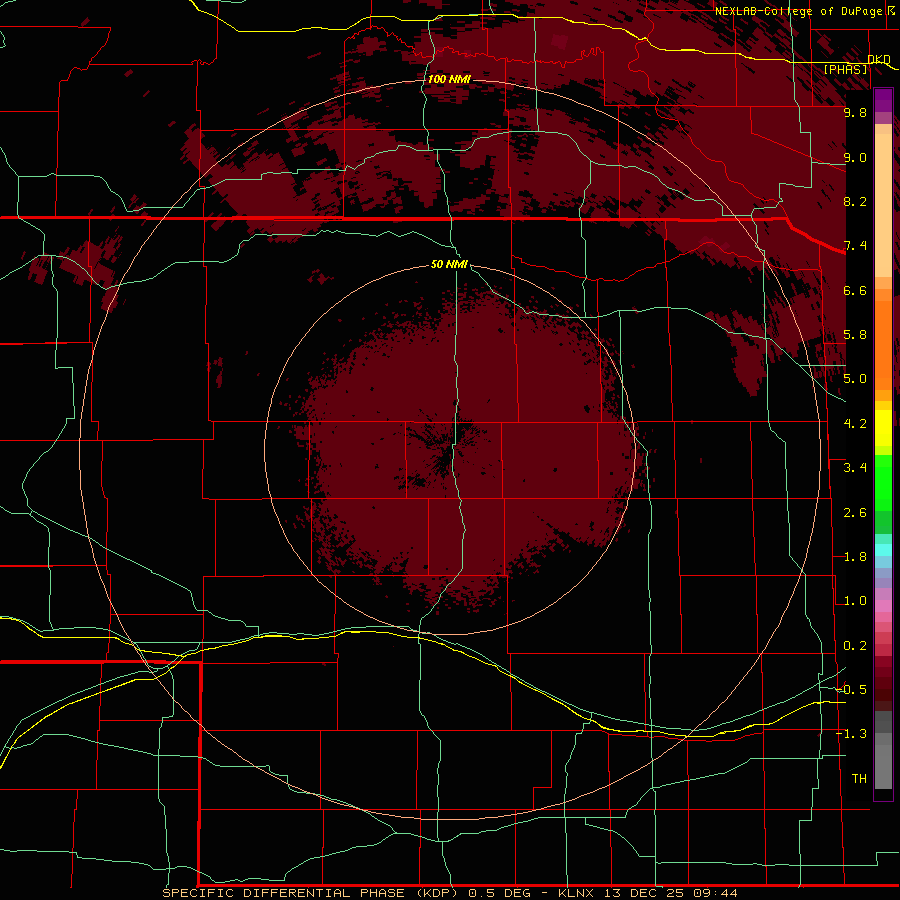Click the TH label on the color scale
This screenshot has height=900, width=900.
tap(859, 779)
